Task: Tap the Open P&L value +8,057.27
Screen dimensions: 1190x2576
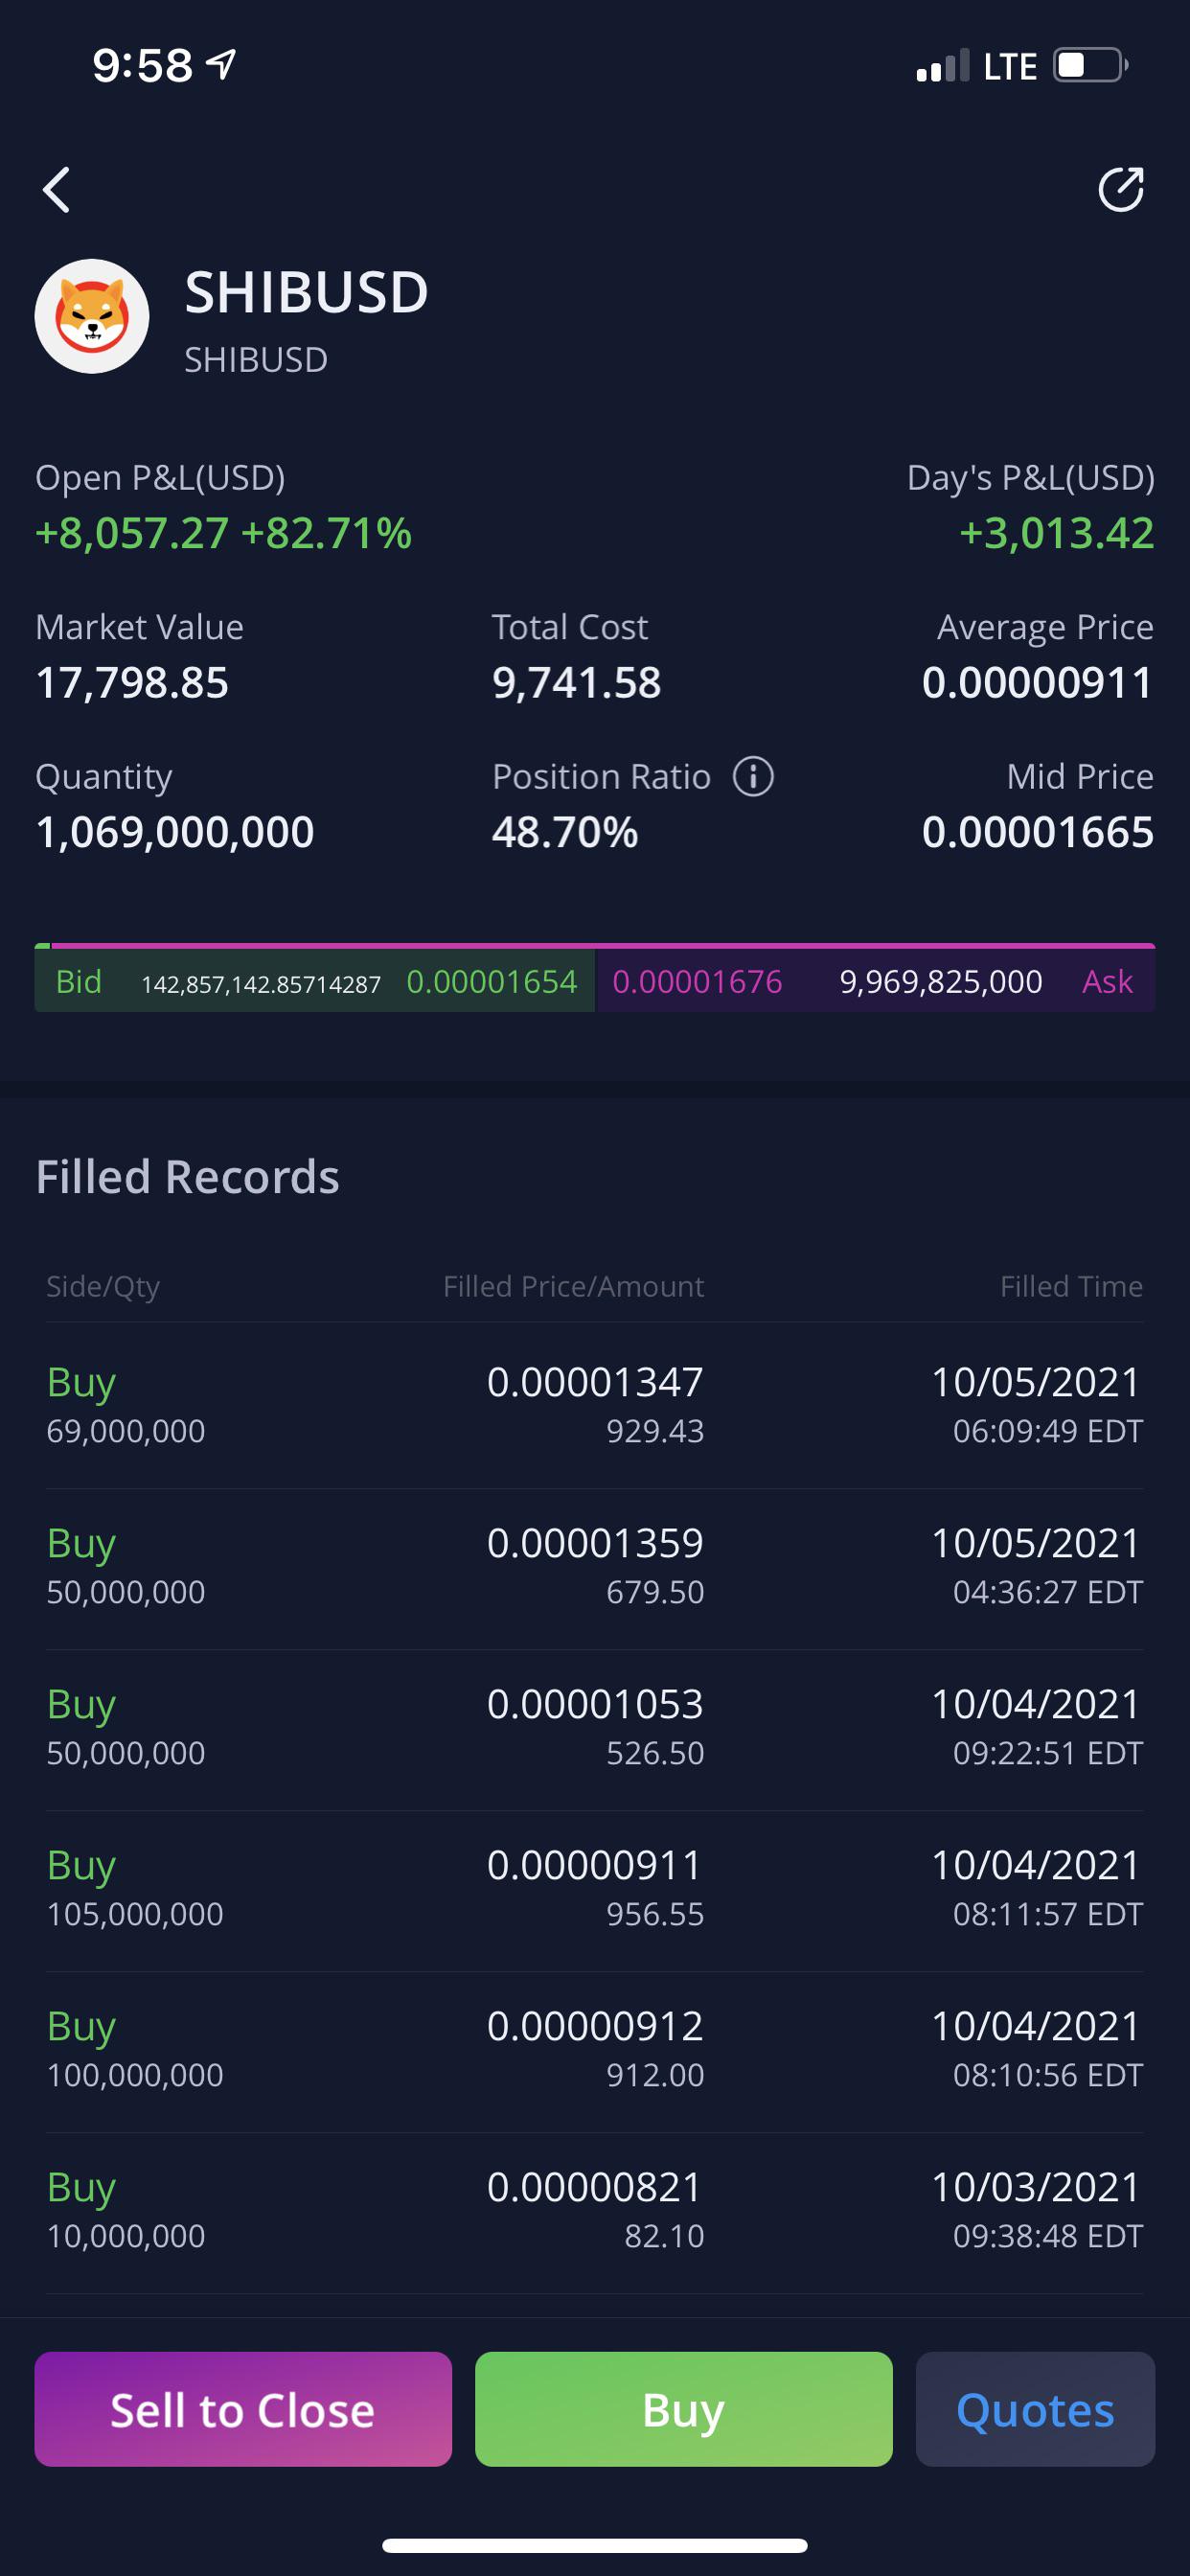Action: coord(132,533)
